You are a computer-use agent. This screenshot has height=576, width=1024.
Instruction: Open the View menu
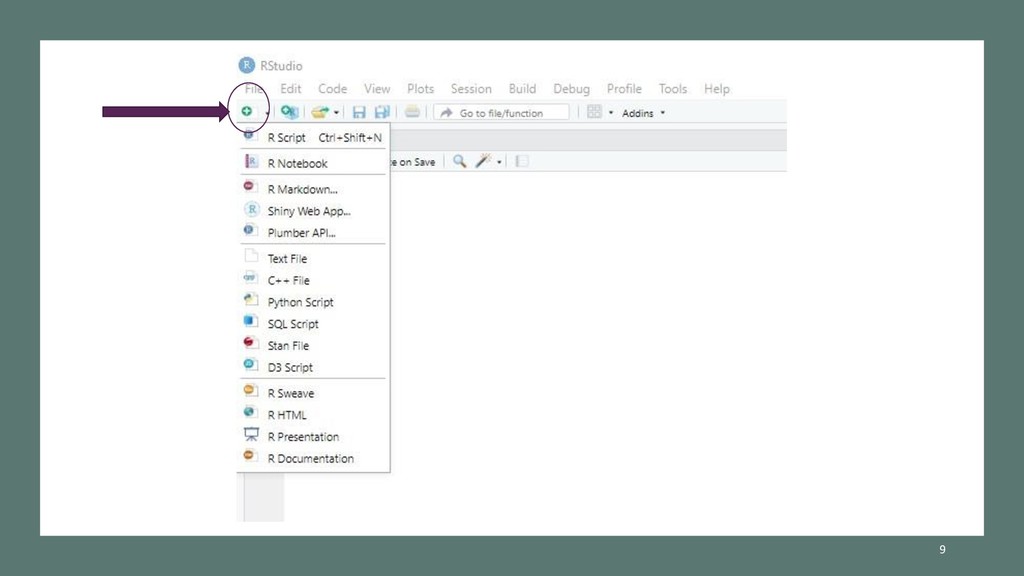[377, 89]
